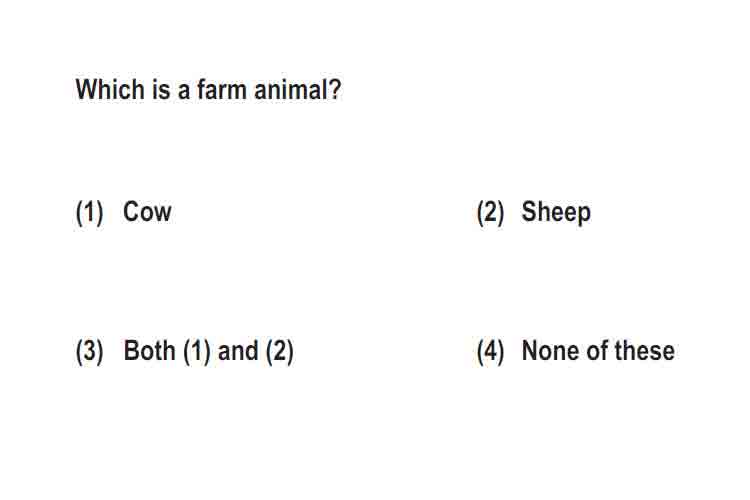Click the word Which in the question

[110, 89]
